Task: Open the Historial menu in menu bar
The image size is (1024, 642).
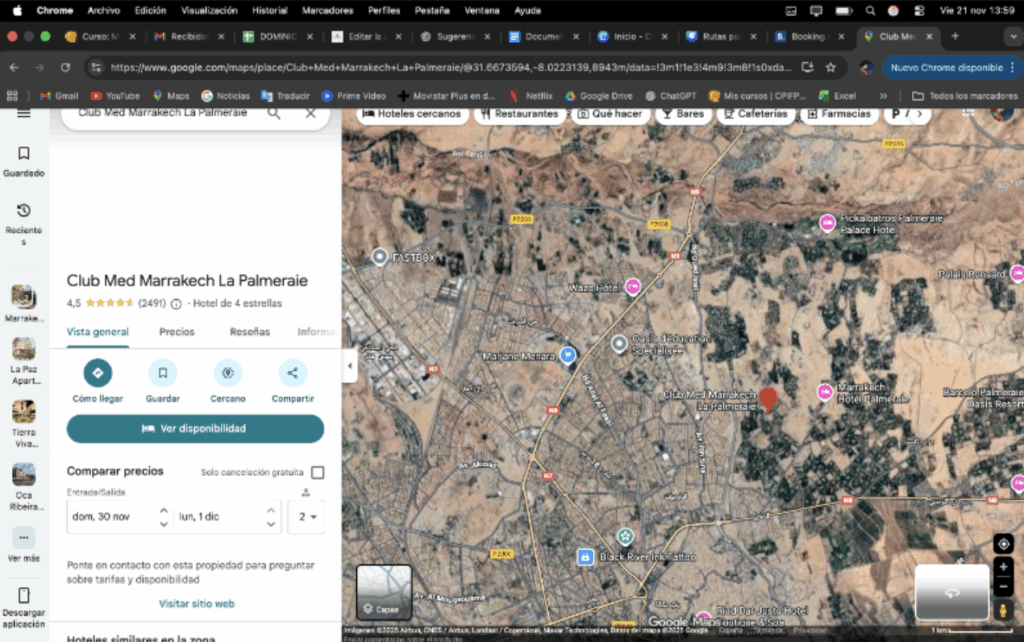Action: (x=270, y=10)
